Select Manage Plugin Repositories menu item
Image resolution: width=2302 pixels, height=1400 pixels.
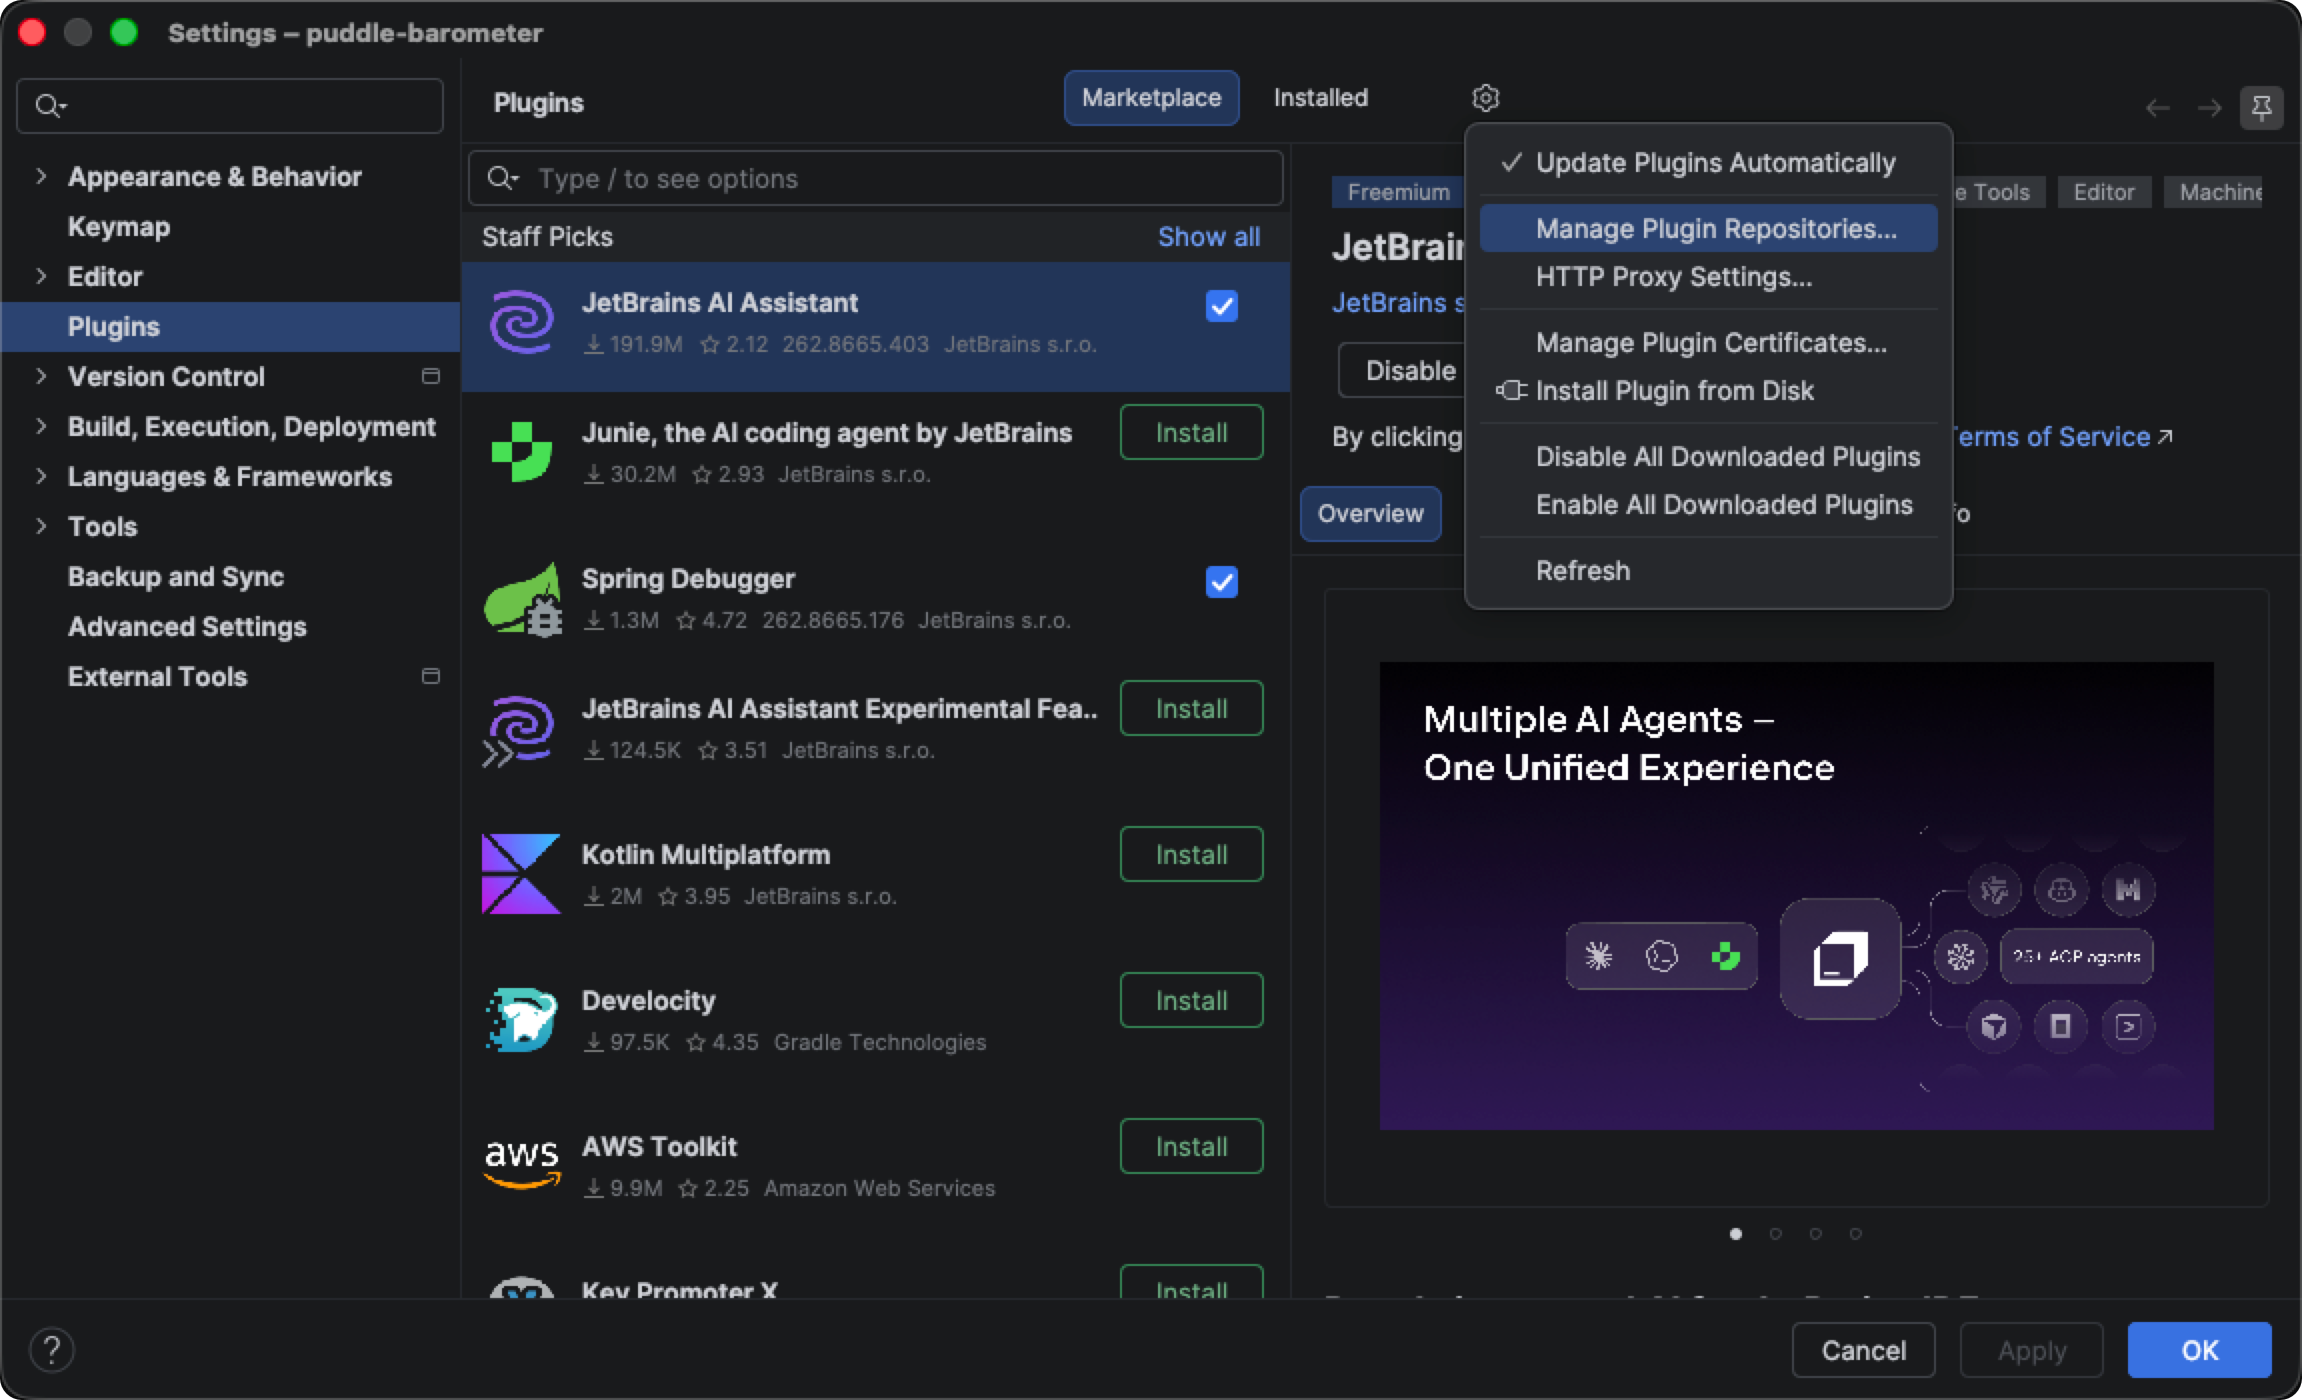pyautogui.click(x=1708, y=229)
